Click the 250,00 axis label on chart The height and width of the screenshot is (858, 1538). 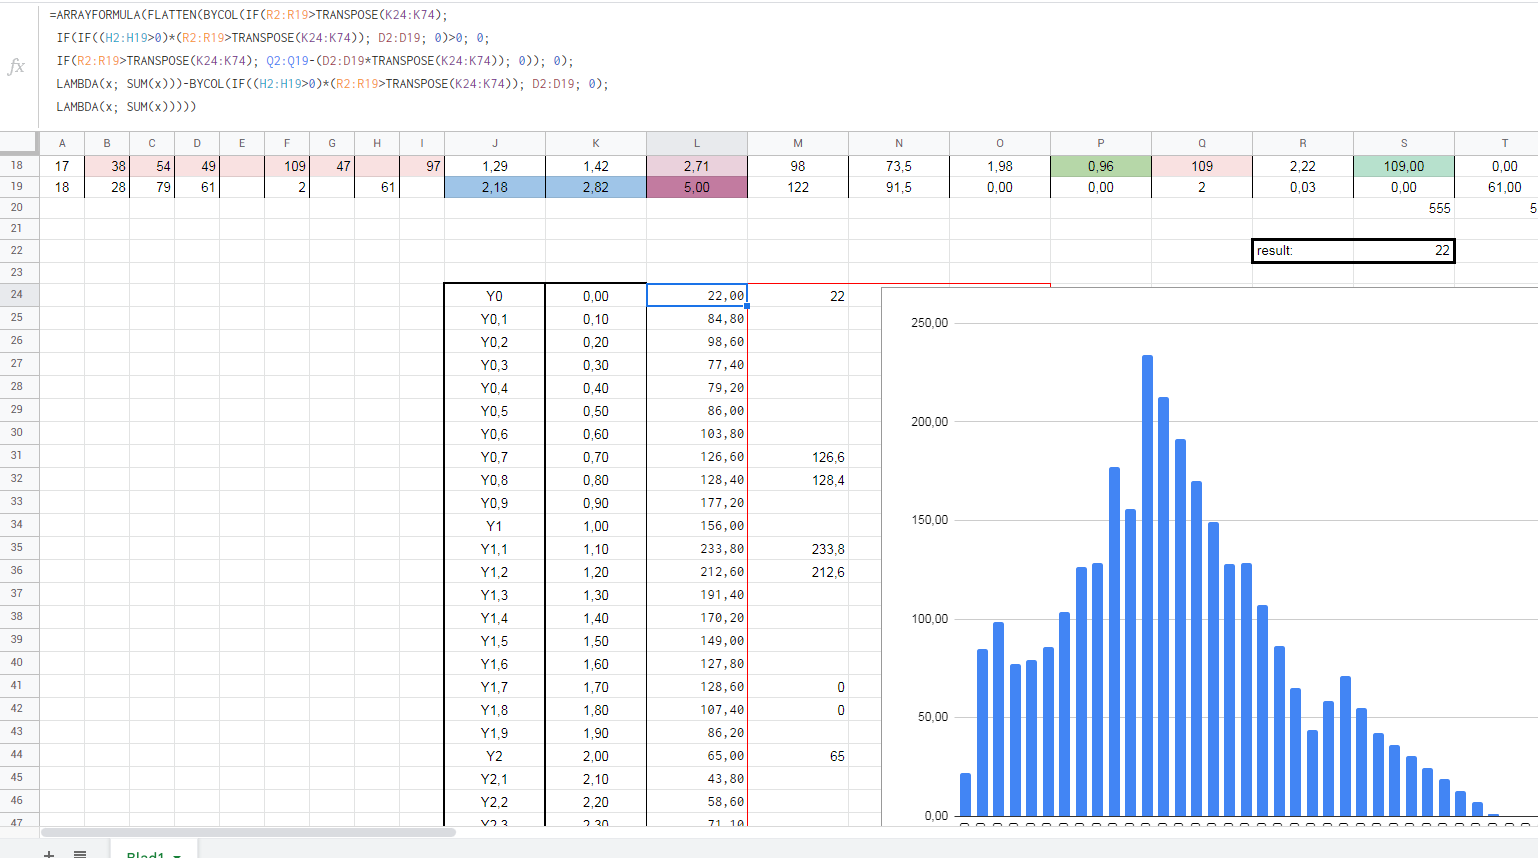click(929, 323)
